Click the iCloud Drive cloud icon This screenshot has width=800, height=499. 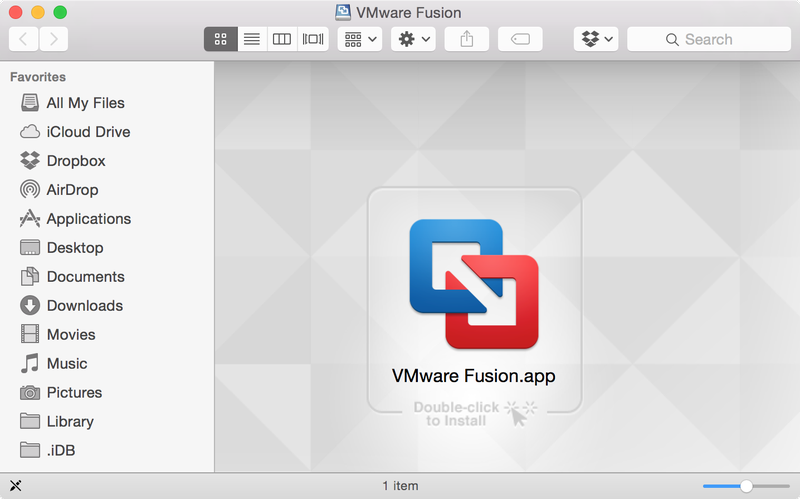click(30, 132)
